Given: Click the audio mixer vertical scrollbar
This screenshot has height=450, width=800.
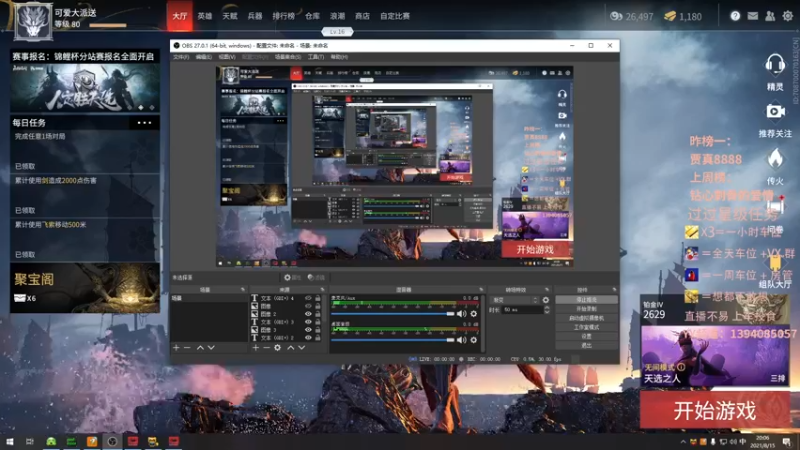Looking at the screenshot, I should (x=483, y=323).
